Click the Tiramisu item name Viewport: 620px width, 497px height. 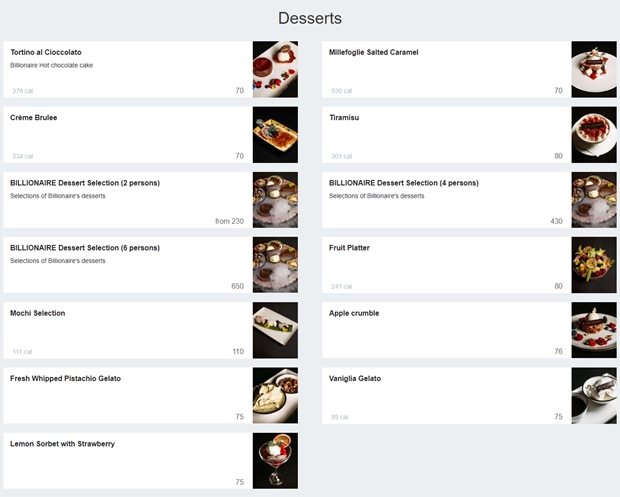coord(344,117)
